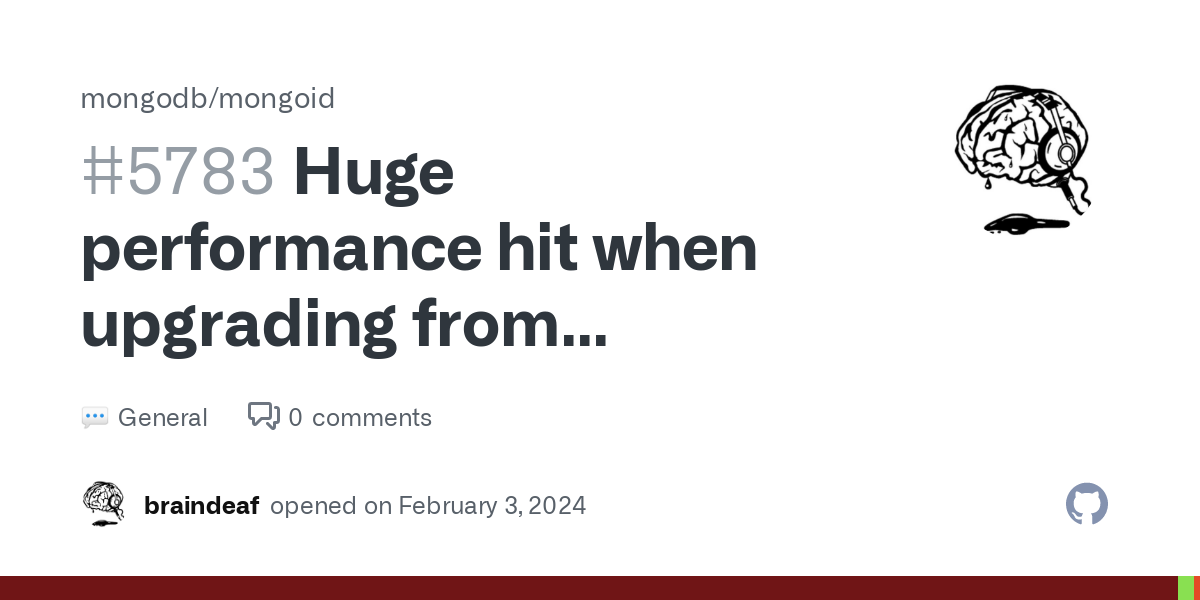Click the comments bubbles icon
Screen dimensions: 1200x600
tap(264, 416)
